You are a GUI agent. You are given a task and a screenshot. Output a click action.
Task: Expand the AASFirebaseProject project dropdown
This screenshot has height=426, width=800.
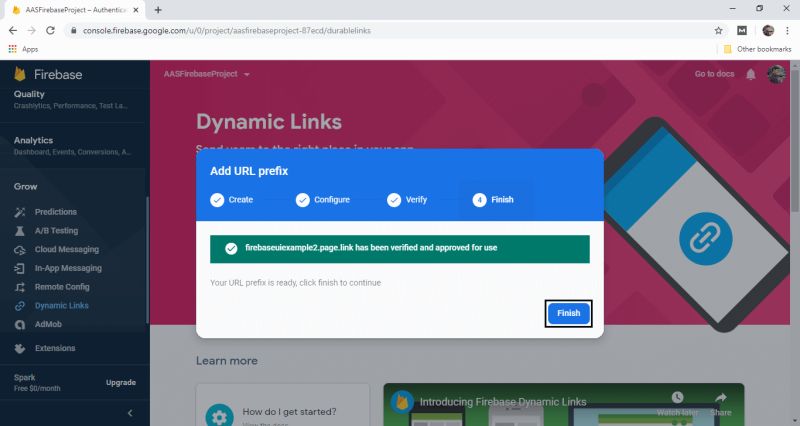(207, 74)
